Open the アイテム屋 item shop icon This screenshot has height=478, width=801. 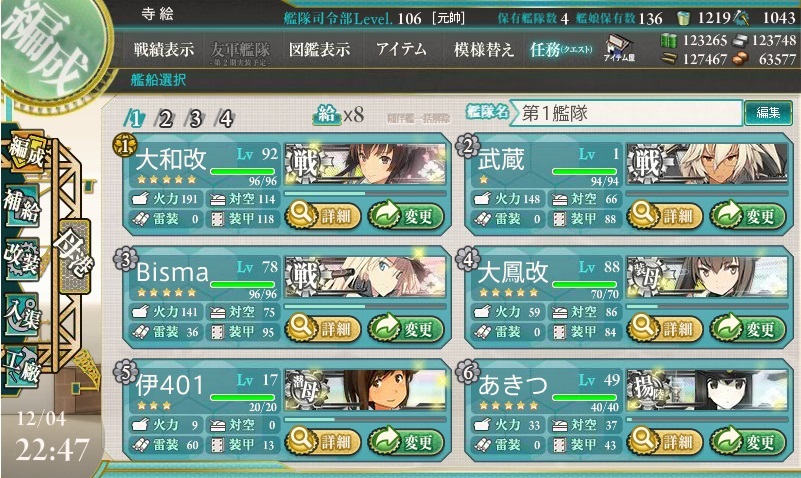pos(619,49)
